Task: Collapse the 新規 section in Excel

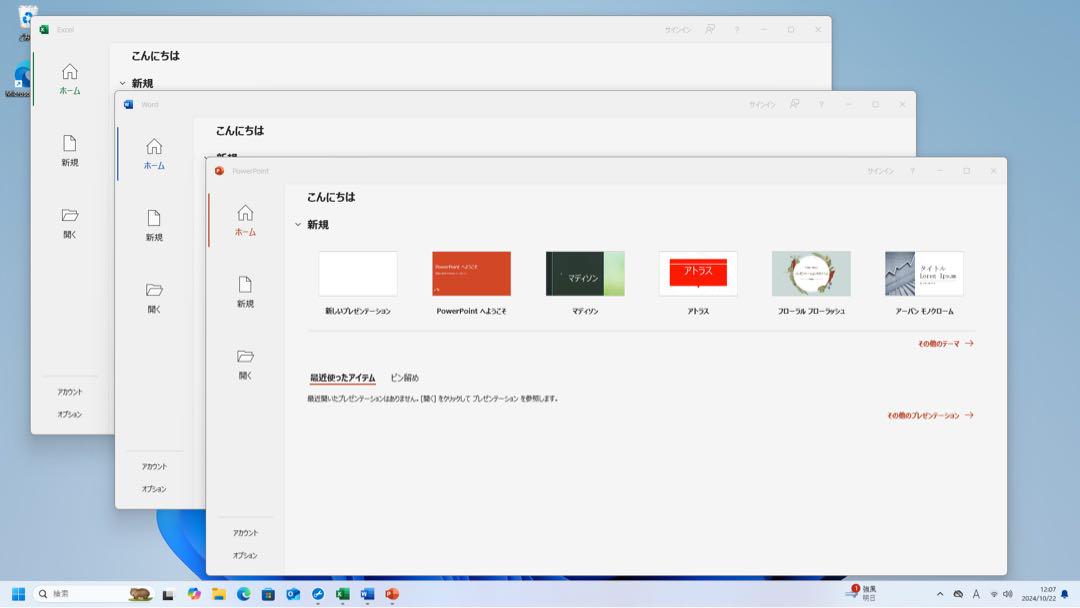Action: [123, 83]
